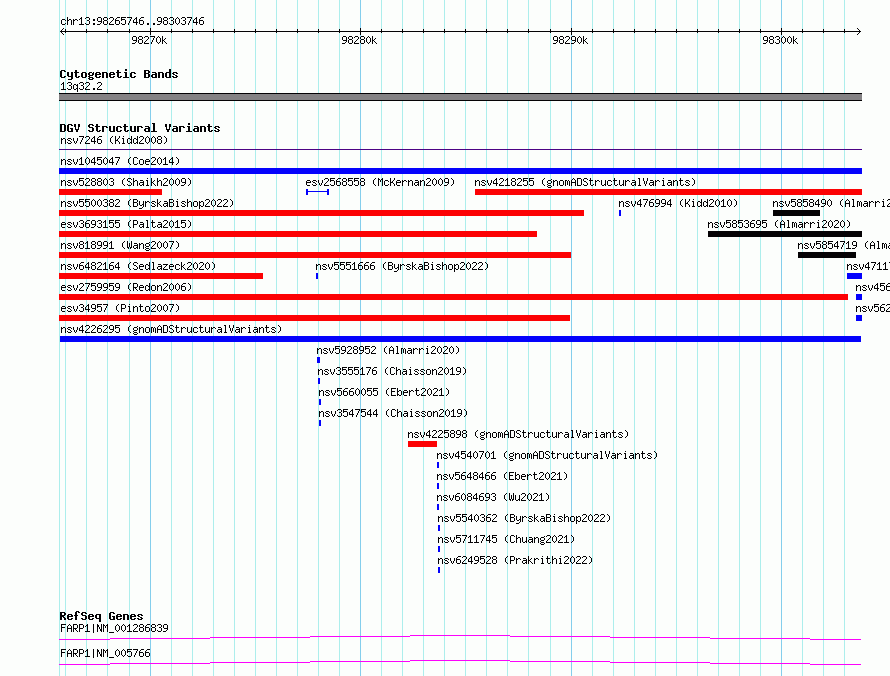
Task: Click the nsv6084693 (Wu2021) label
Action: pos(493,497)
